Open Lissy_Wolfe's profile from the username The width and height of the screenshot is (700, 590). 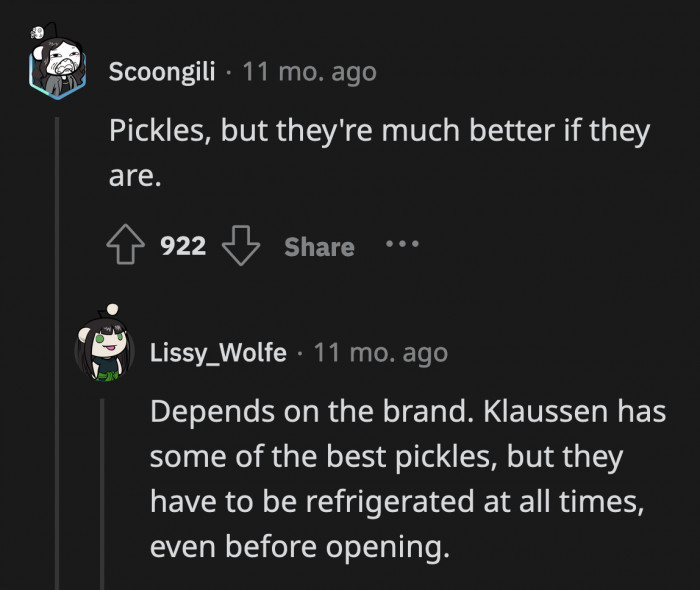218,353
